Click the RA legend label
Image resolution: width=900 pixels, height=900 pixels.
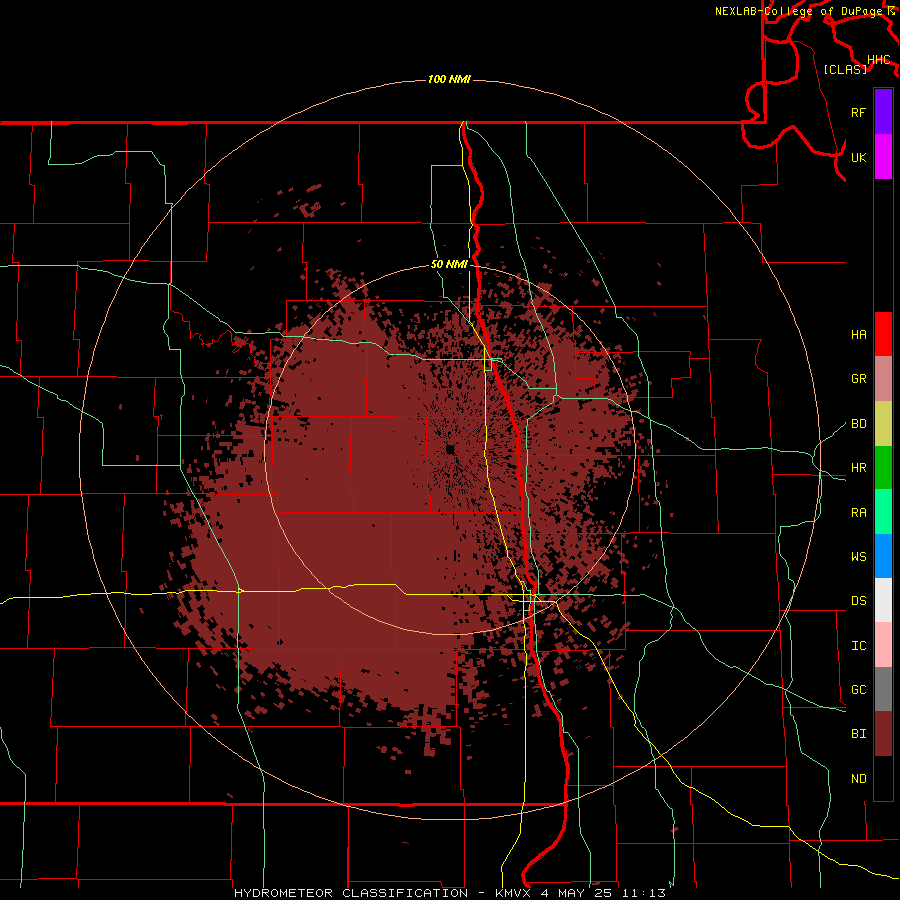click(x=858, y=512)
